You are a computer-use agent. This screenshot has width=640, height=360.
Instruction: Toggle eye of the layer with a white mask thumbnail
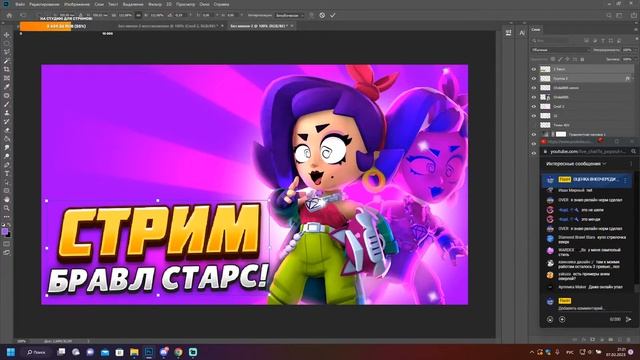pos(533,134)
